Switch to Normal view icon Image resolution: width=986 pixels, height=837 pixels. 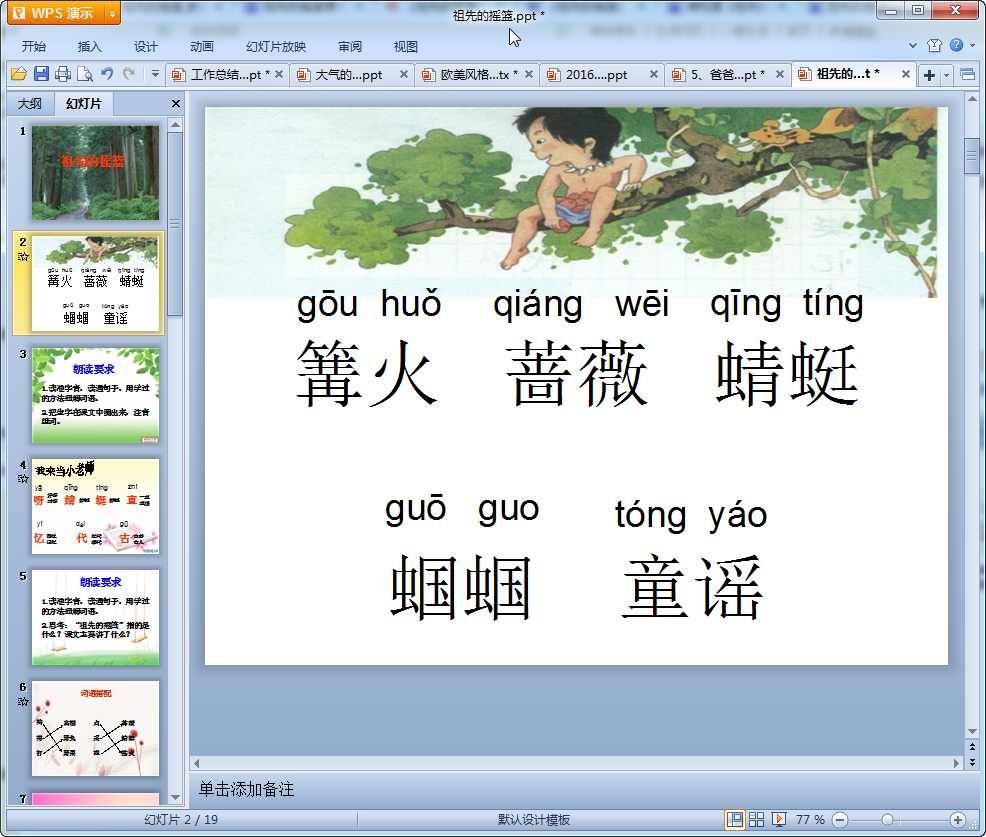pos(734,819)
